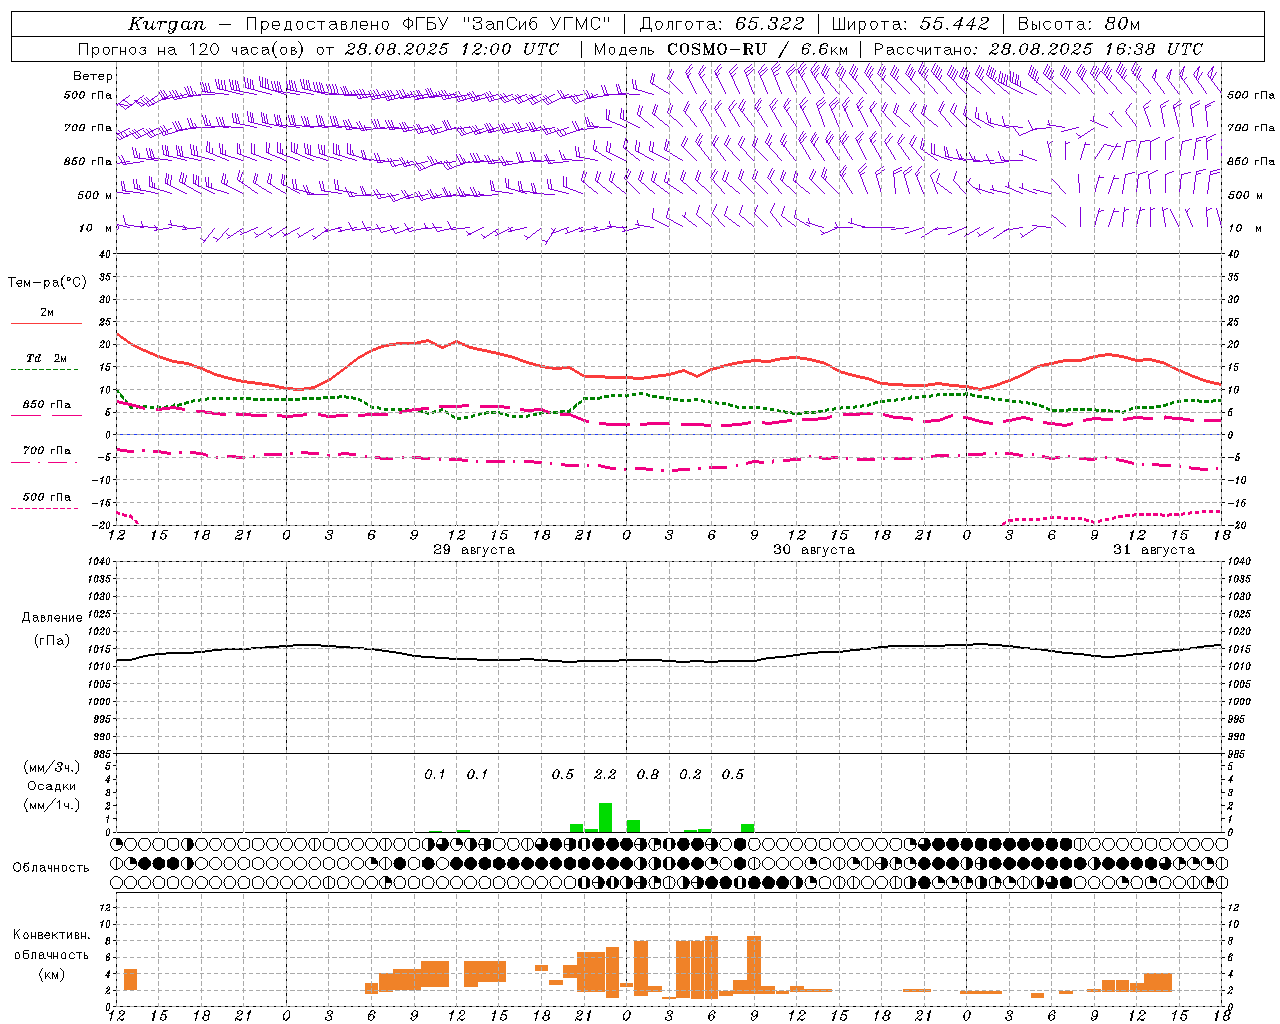Click the '(мм/1ч.)' precipitation unit label
The image size is (1280, 1024).
point(50,805)
